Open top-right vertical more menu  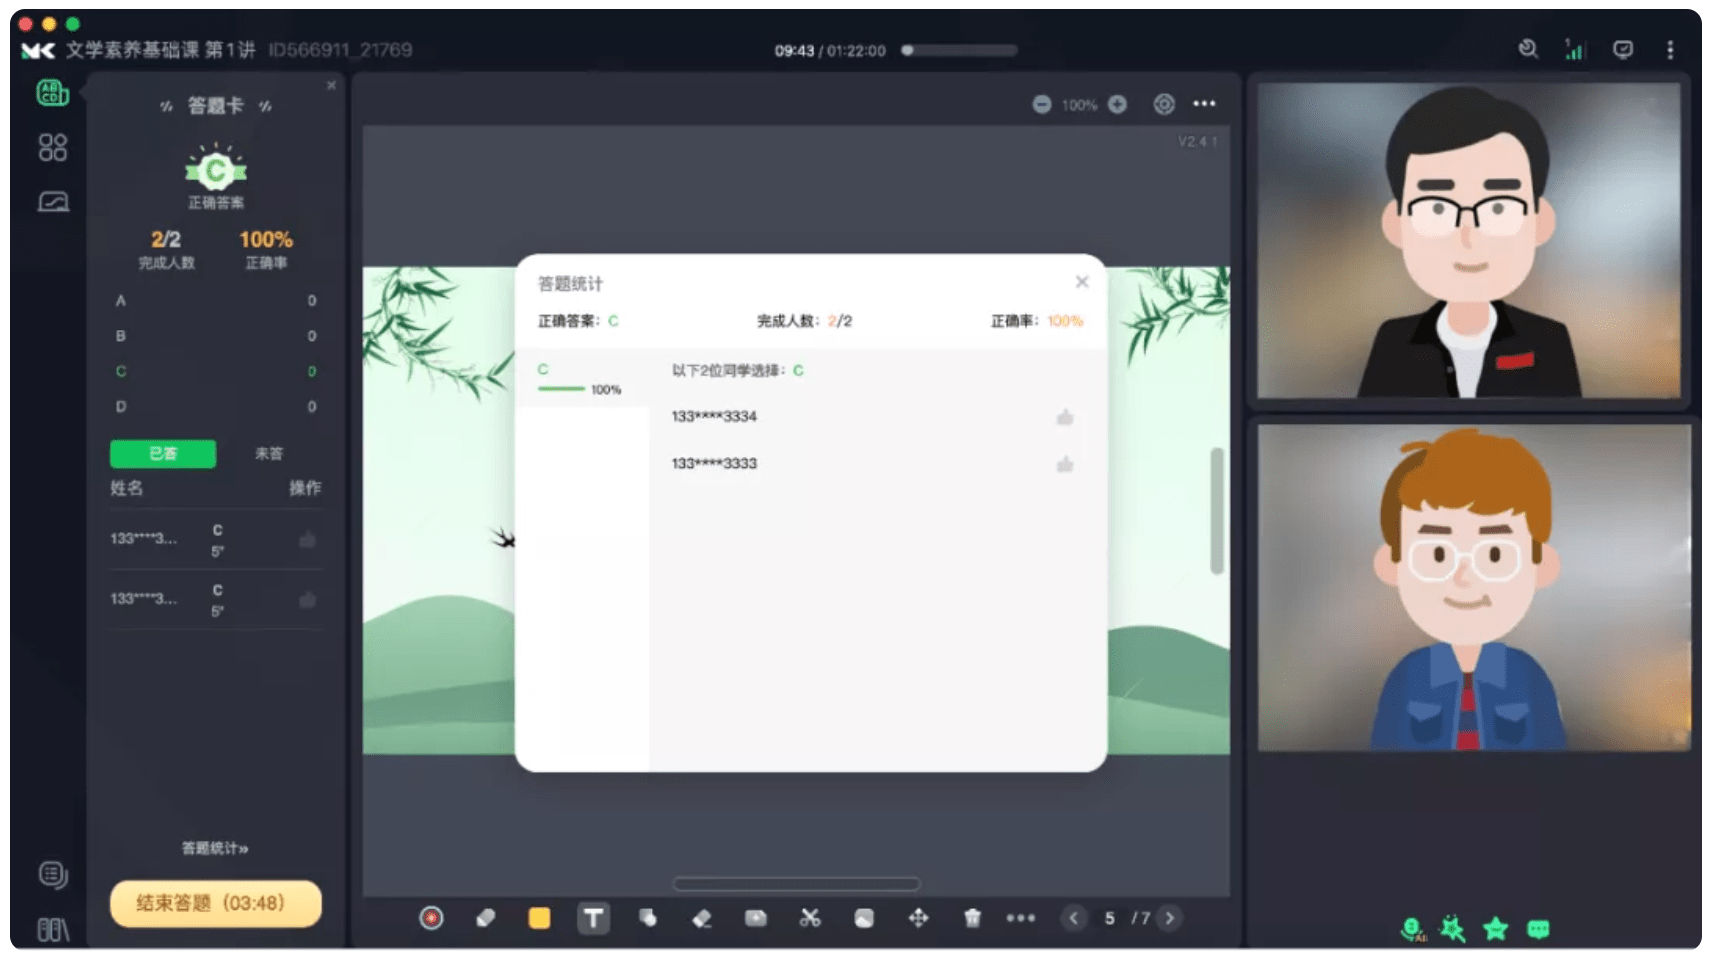pyautogui.click(x=1670, y=49)
